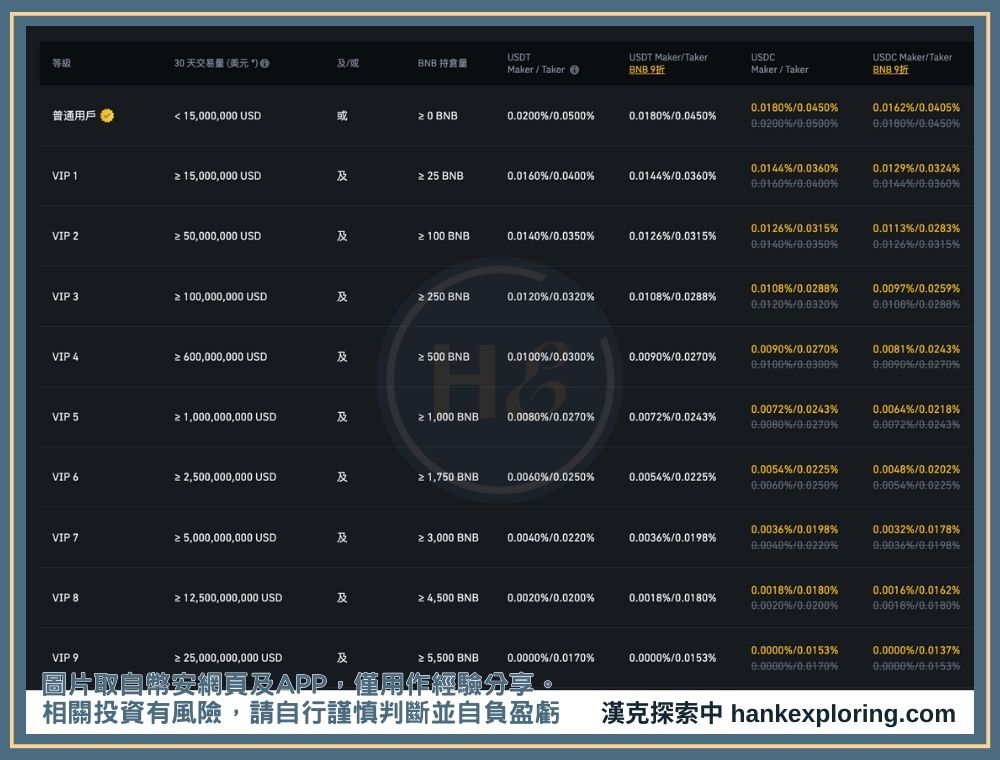Click the ≥ 5,000,000,000 USD volume cell
Viewport: 1000px width, 760px height.
click(225, 537)
